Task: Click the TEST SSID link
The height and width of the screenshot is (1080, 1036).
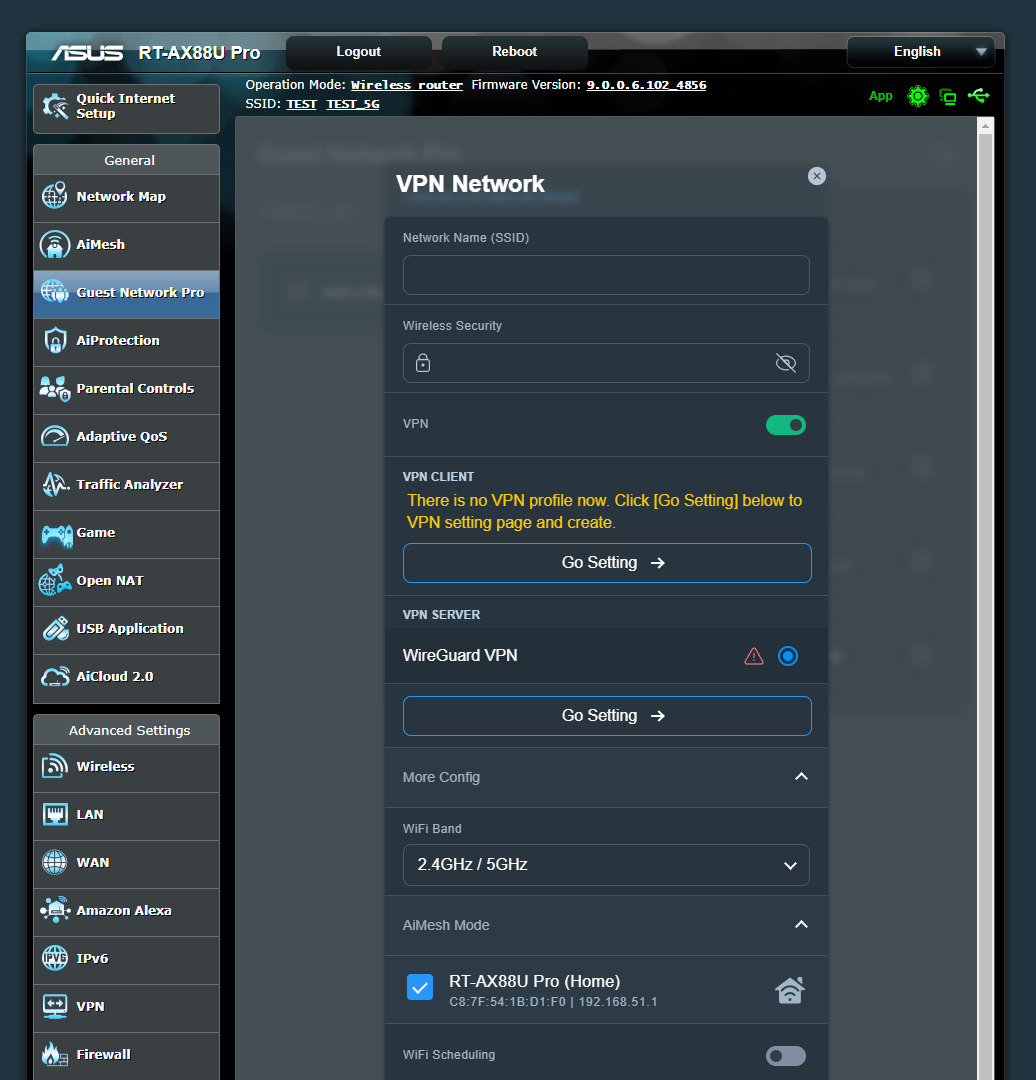Action: click(x=301, y=104)
